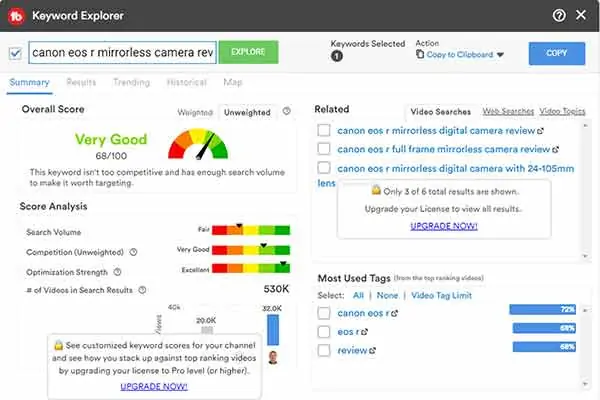Open the help question mark icon

(559, 15)
